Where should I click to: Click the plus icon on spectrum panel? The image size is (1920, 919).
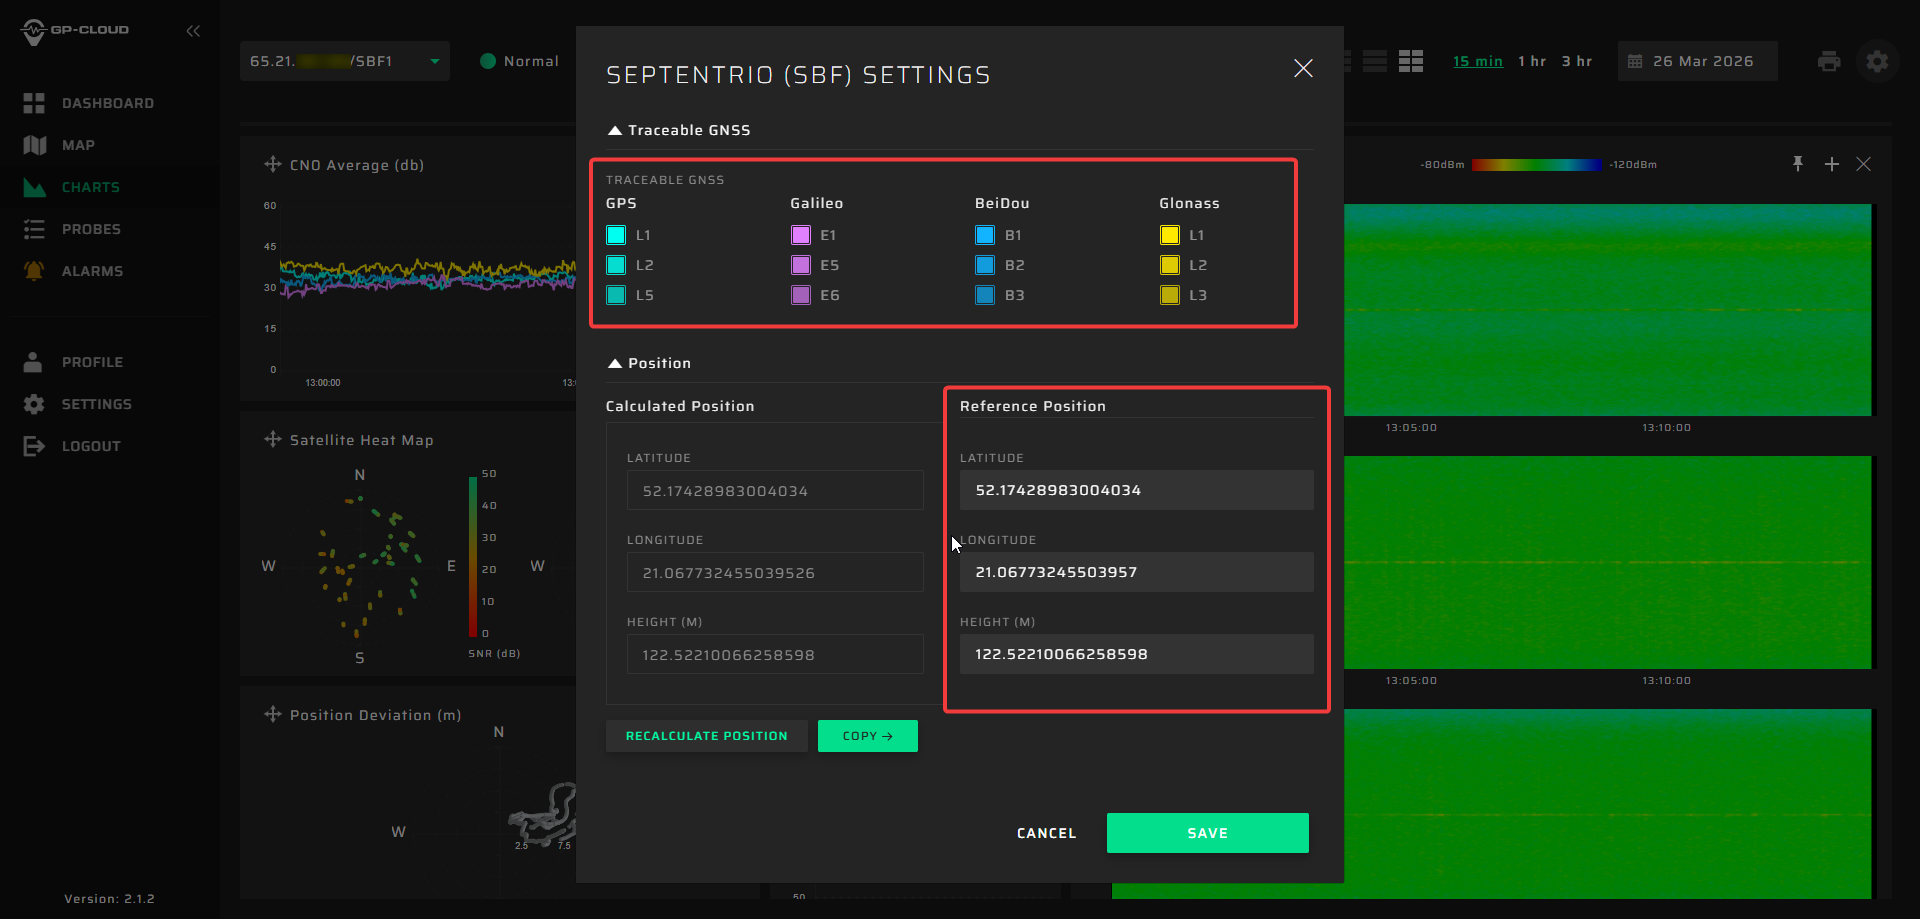[1831, 164]
